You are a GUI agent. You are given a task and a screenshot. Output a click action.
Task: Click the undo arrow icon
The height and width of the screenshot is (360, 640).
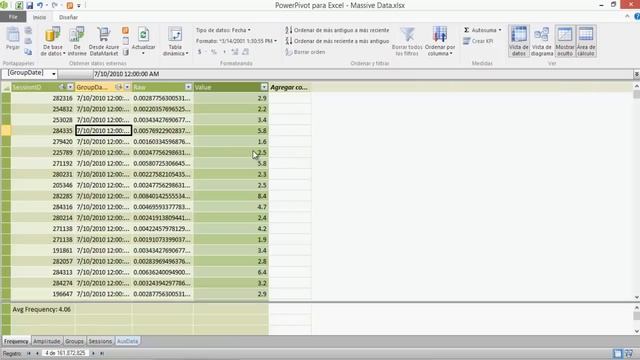(40, 5)
